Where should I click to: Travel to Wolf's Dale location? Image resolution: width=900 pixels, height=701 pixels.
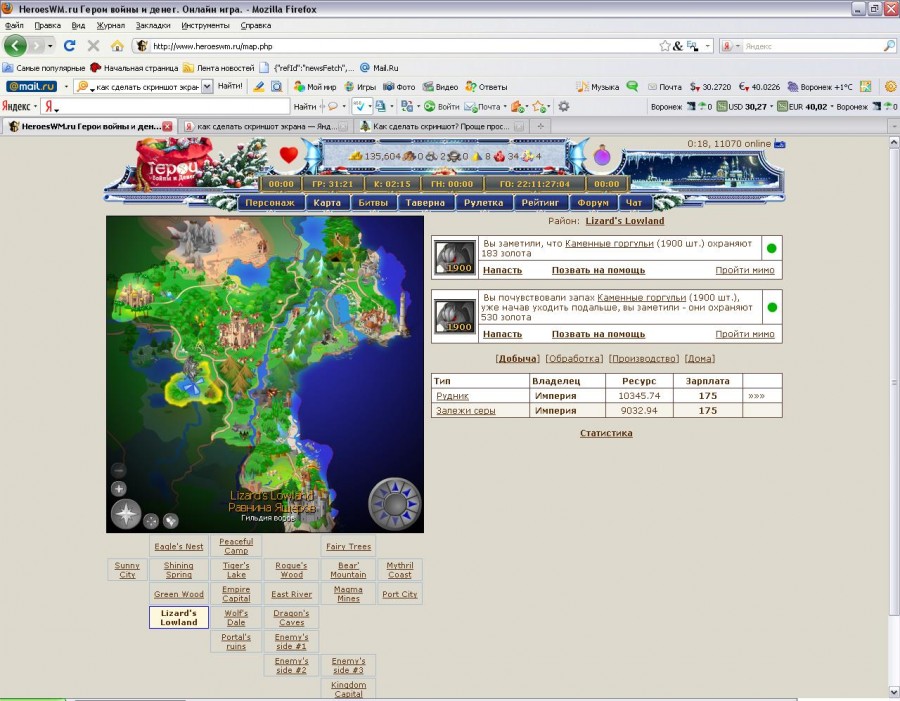236,618
